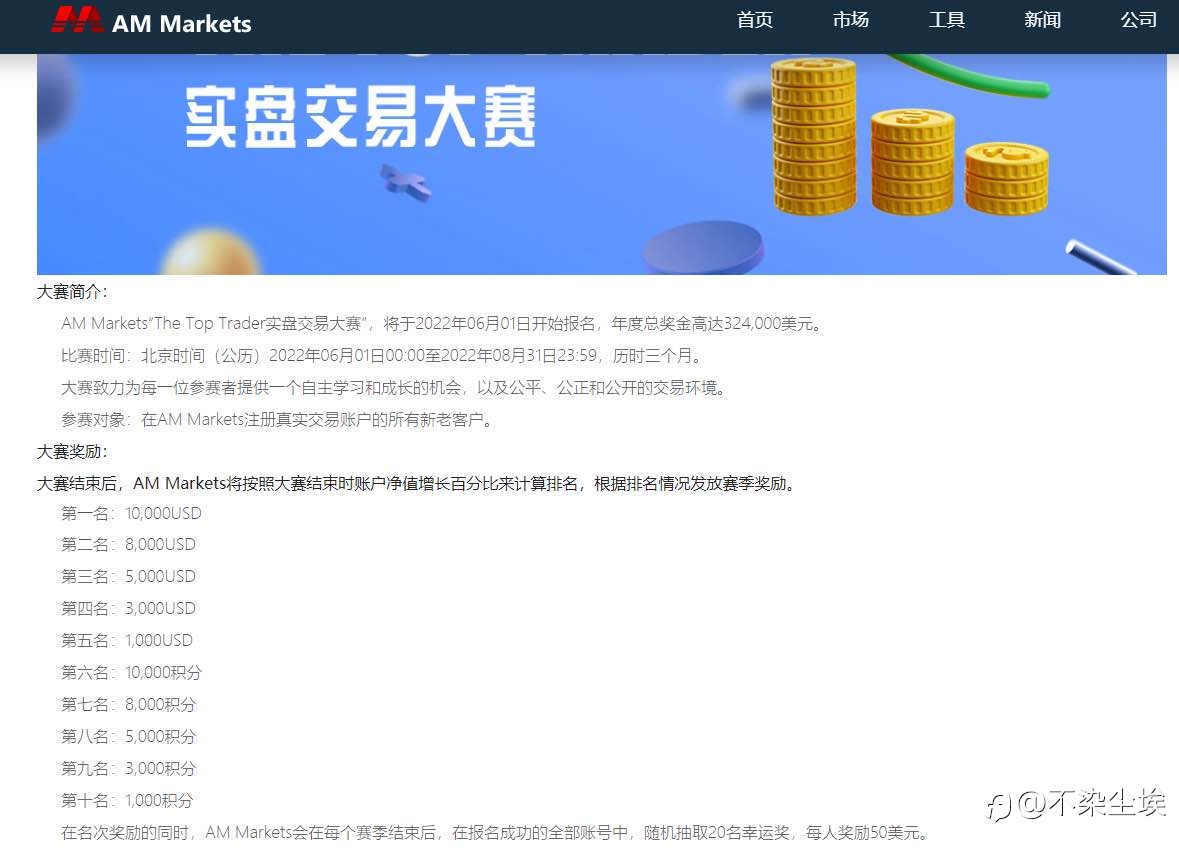Image resolution: width=1179 pixels, height=855 pixels.
Task: Click the 第五名：1,000USD row
Action: pos(127,641)
